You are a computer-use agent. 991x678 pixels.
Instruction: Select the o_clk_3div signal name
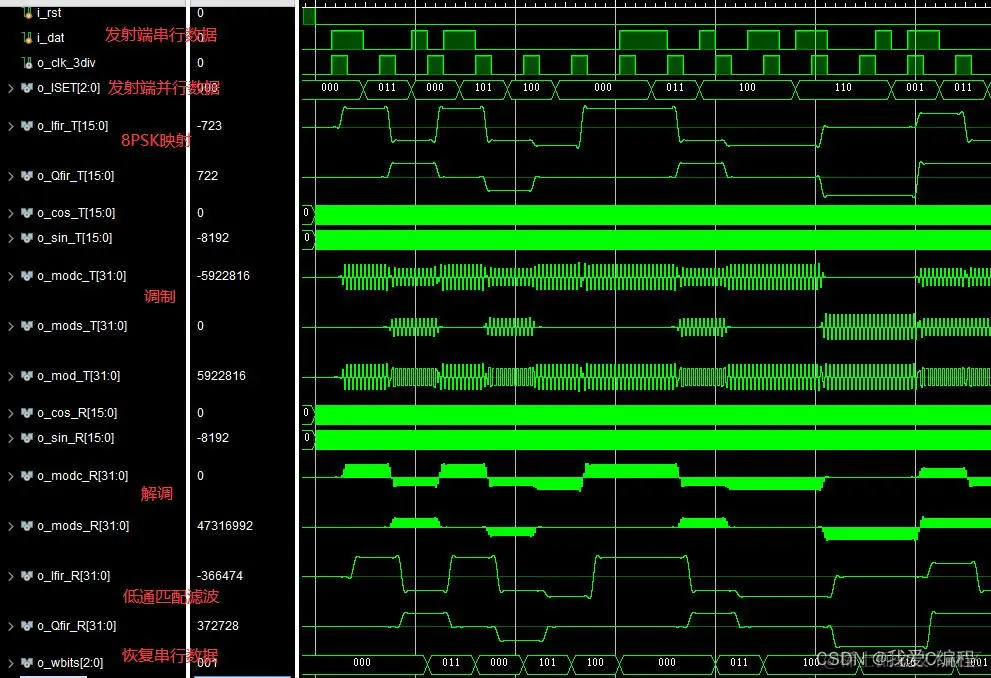coord(66,63)
